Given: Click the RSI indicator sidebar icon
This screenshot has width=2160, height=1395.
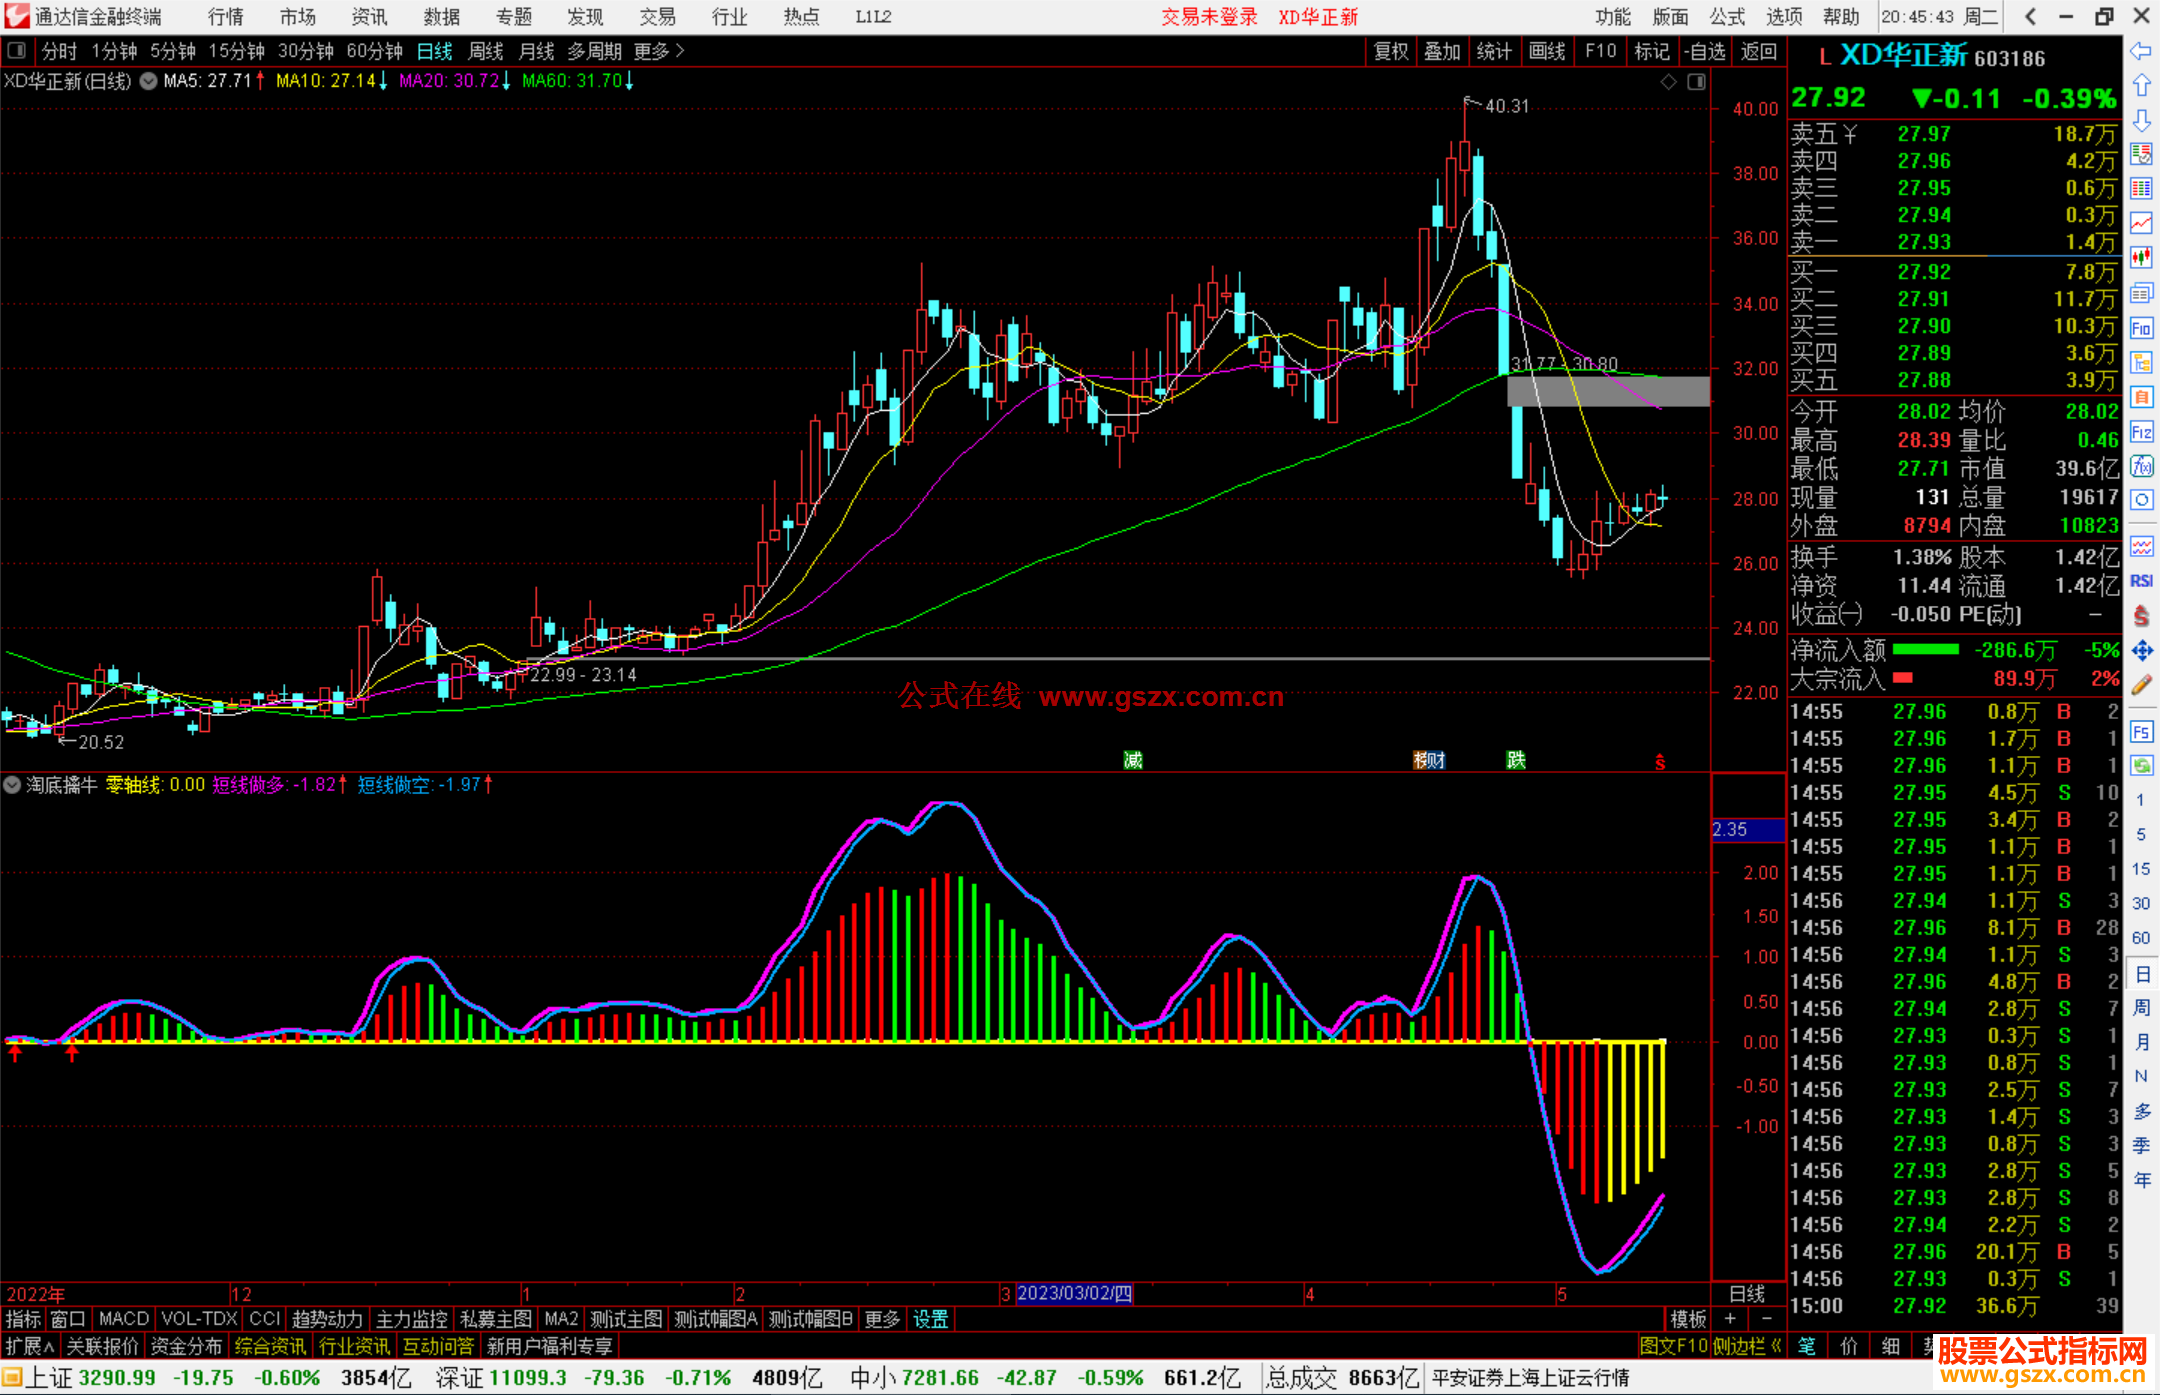Looking at the screenshot, I should coord(2141,581).
